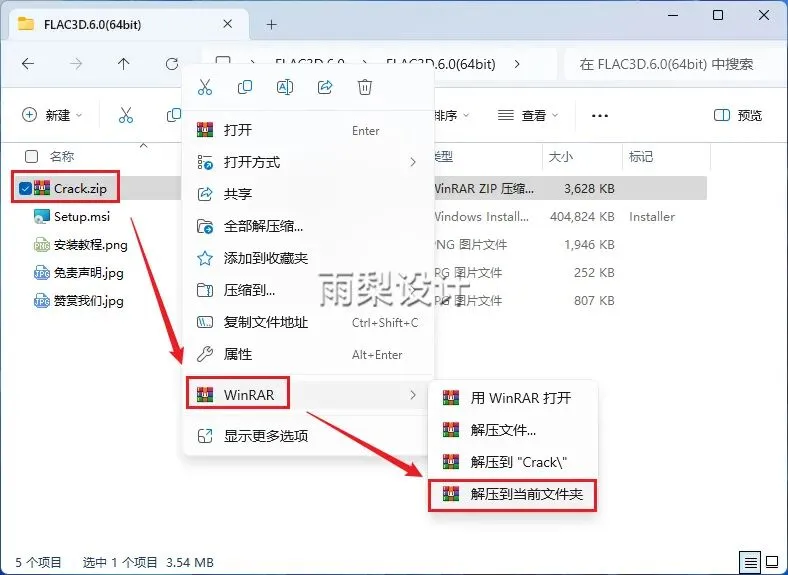This screenshot has width=788, height=575.
Task: Click the 404,824 KB size cell
Action: click(582, 217)
